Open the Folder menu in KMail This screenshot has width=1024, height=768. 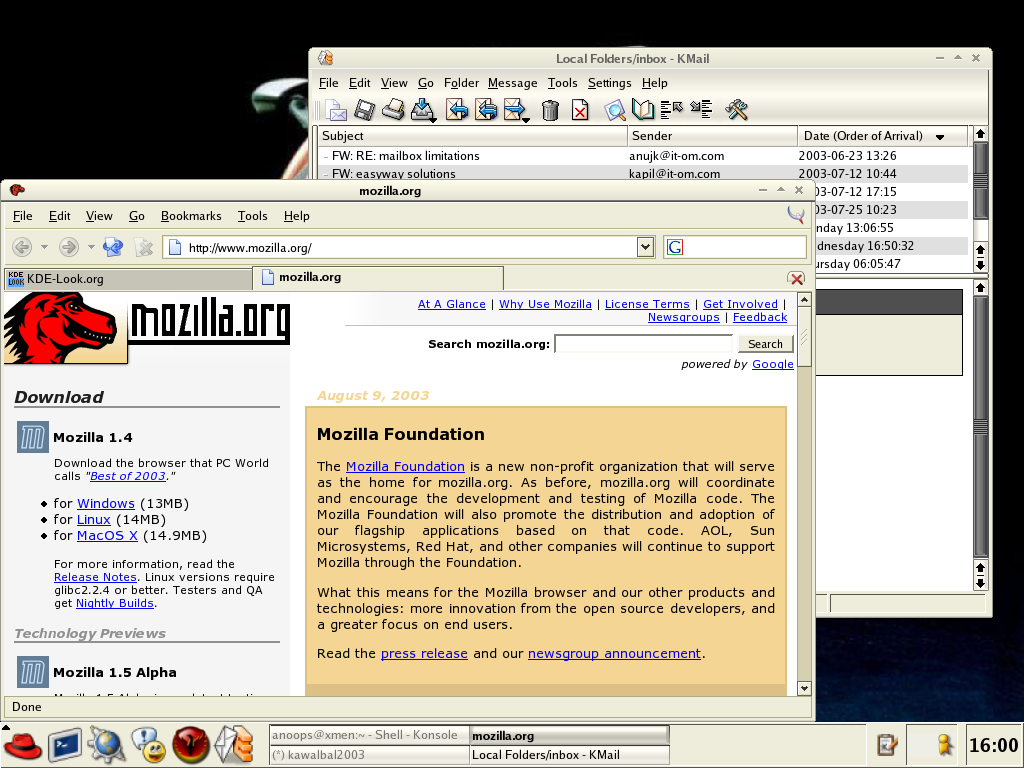coord(461,83)
